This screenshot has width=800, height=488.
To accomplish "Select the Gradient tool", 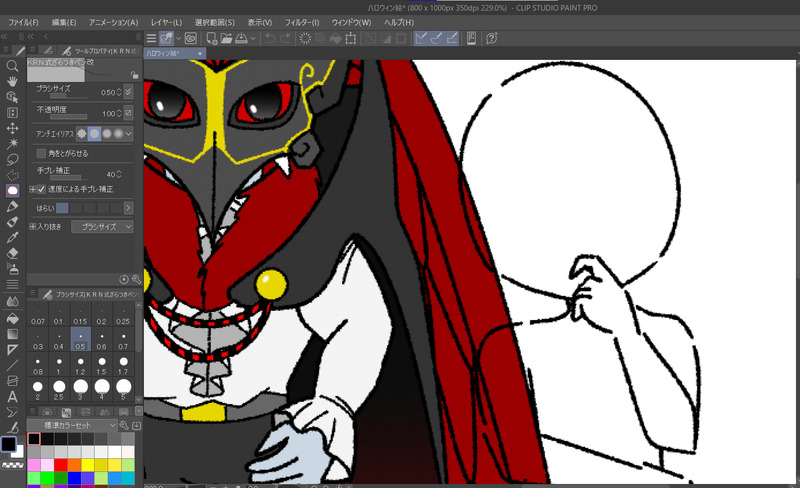I will pos(12,334).
